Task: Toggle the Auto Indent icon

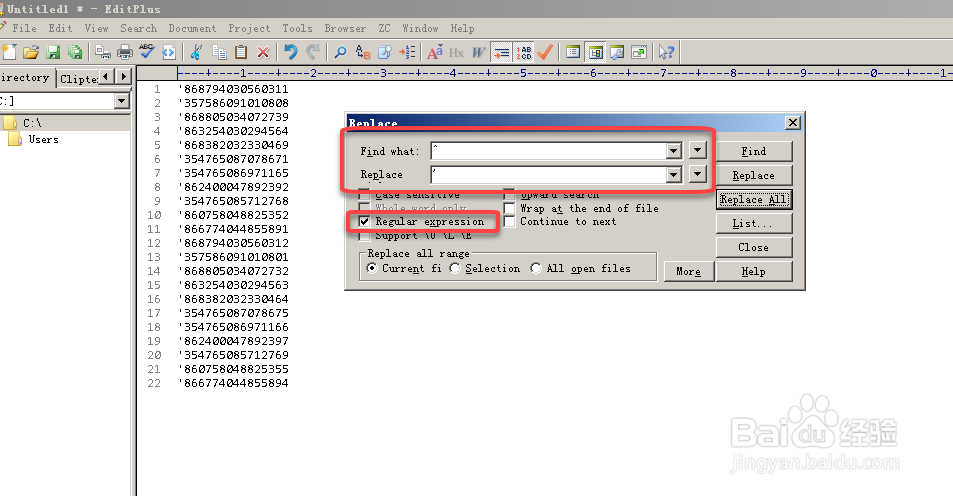Action: click(x=501, y=52)
